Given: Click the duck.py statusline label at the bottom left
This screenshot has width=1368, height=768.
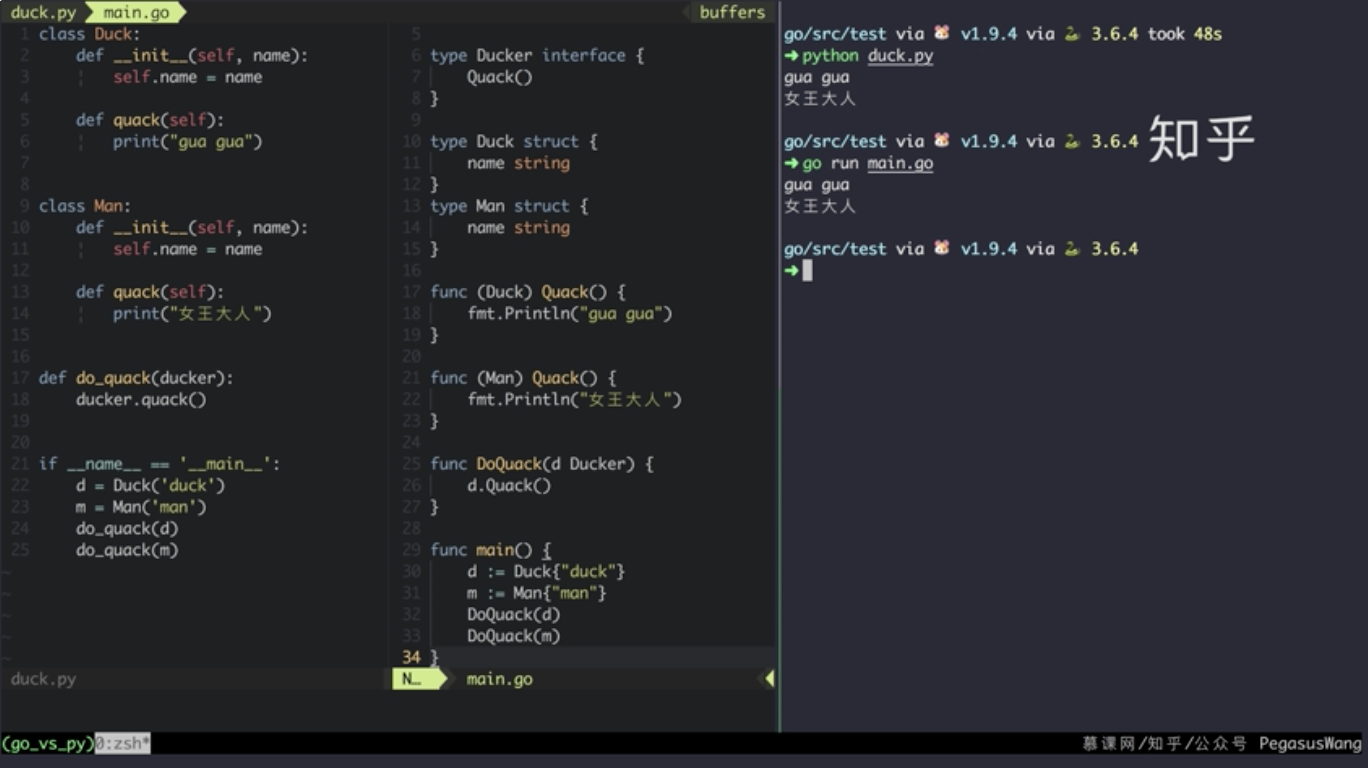Looking at the screenshot, I should pyautogui.click(x=43, y=679).
